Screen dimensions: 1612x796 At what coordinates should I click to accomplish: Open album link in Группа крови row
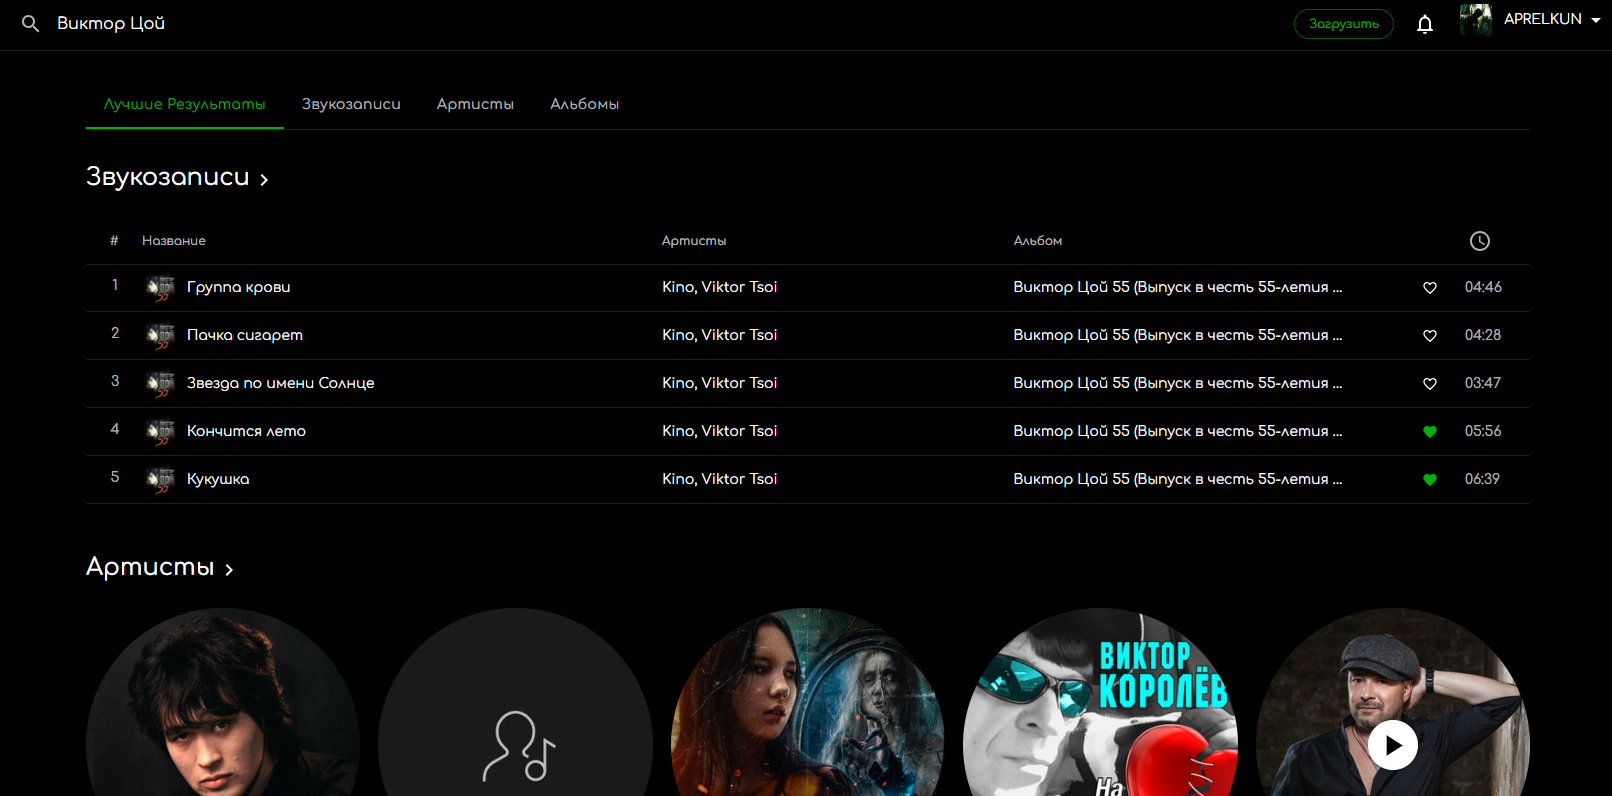pos(1178,287)
